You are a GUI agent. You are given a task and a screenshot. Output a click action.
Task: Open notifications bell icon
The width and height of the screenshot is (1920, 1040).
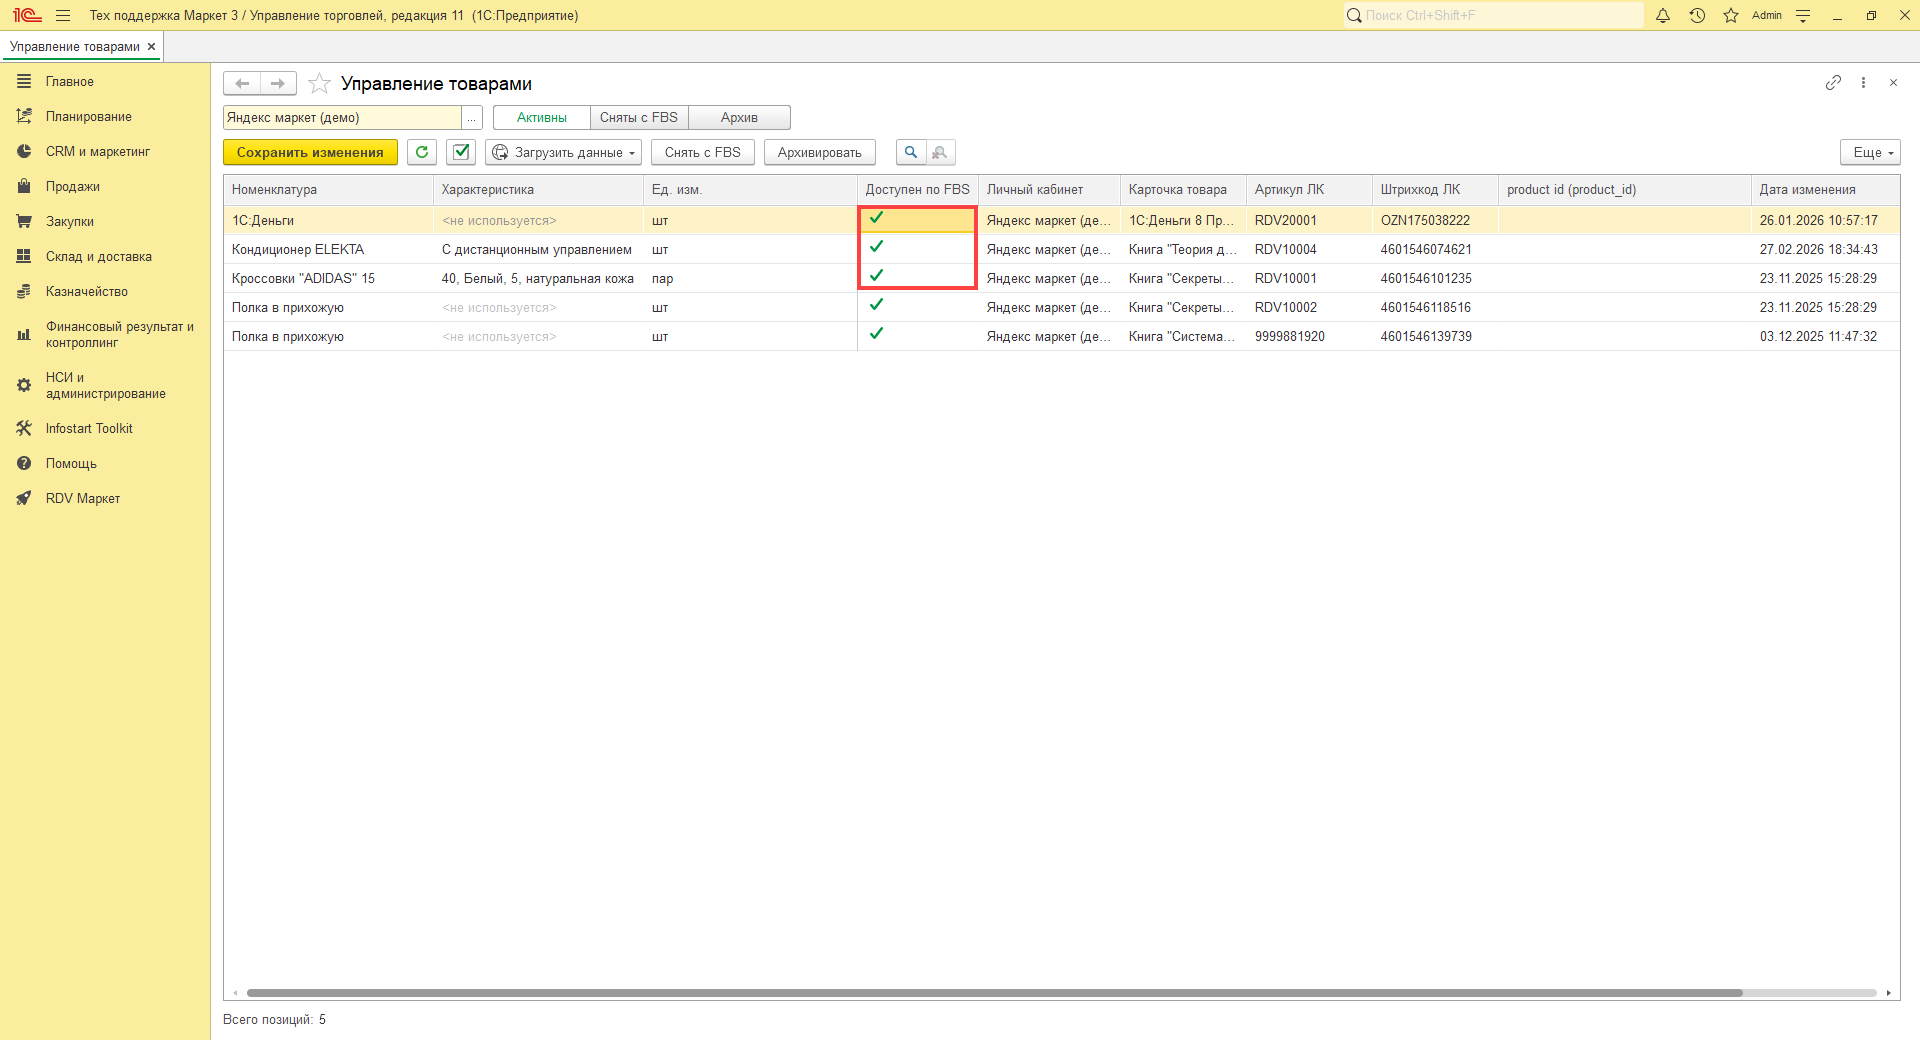(1663, 16)
